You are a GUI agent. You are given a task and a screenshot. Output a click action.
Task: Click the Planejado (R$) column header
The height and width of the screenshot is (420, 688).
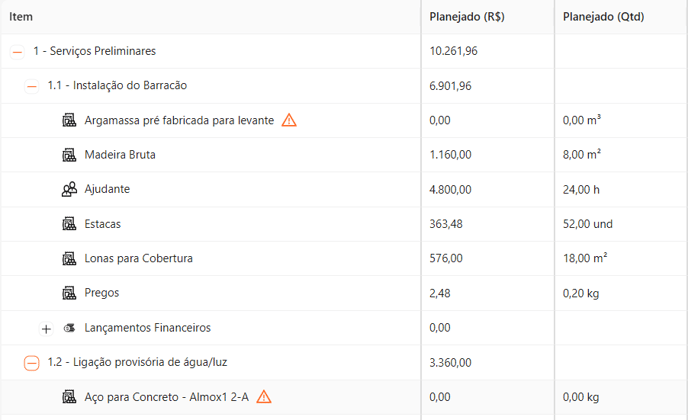pos(467,17)
